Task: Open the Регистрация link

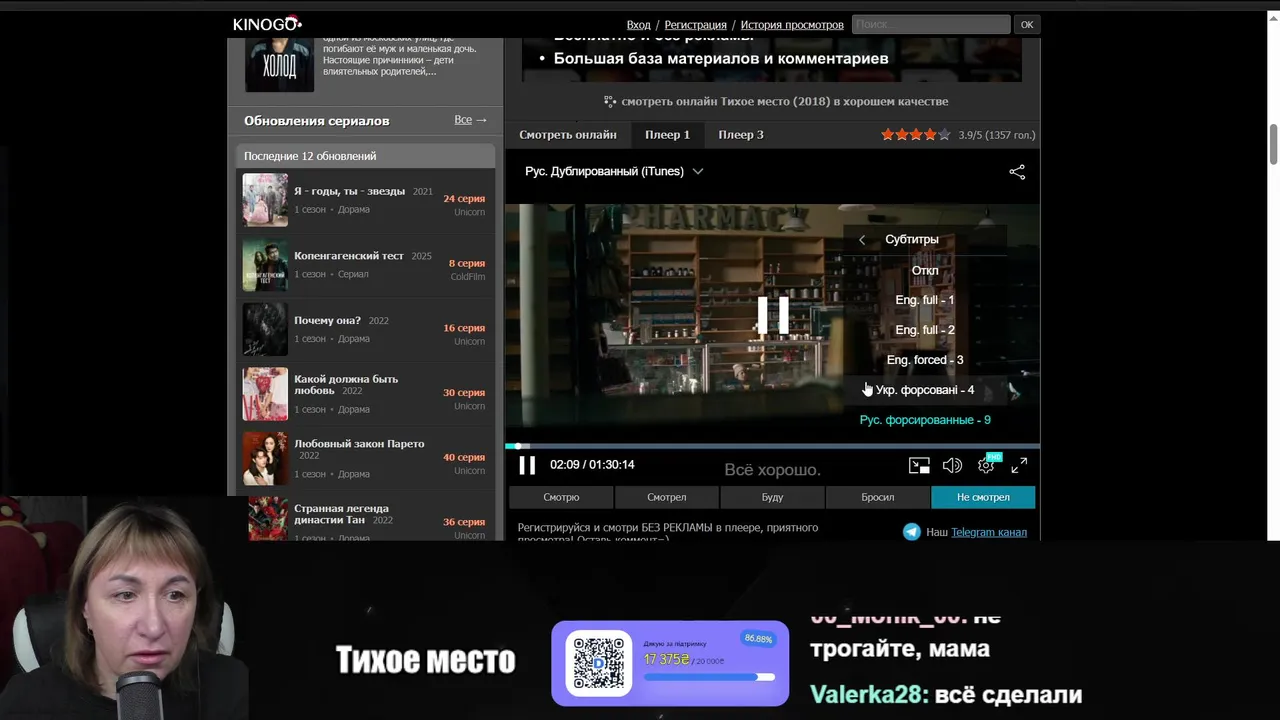Action: [695, 25]
